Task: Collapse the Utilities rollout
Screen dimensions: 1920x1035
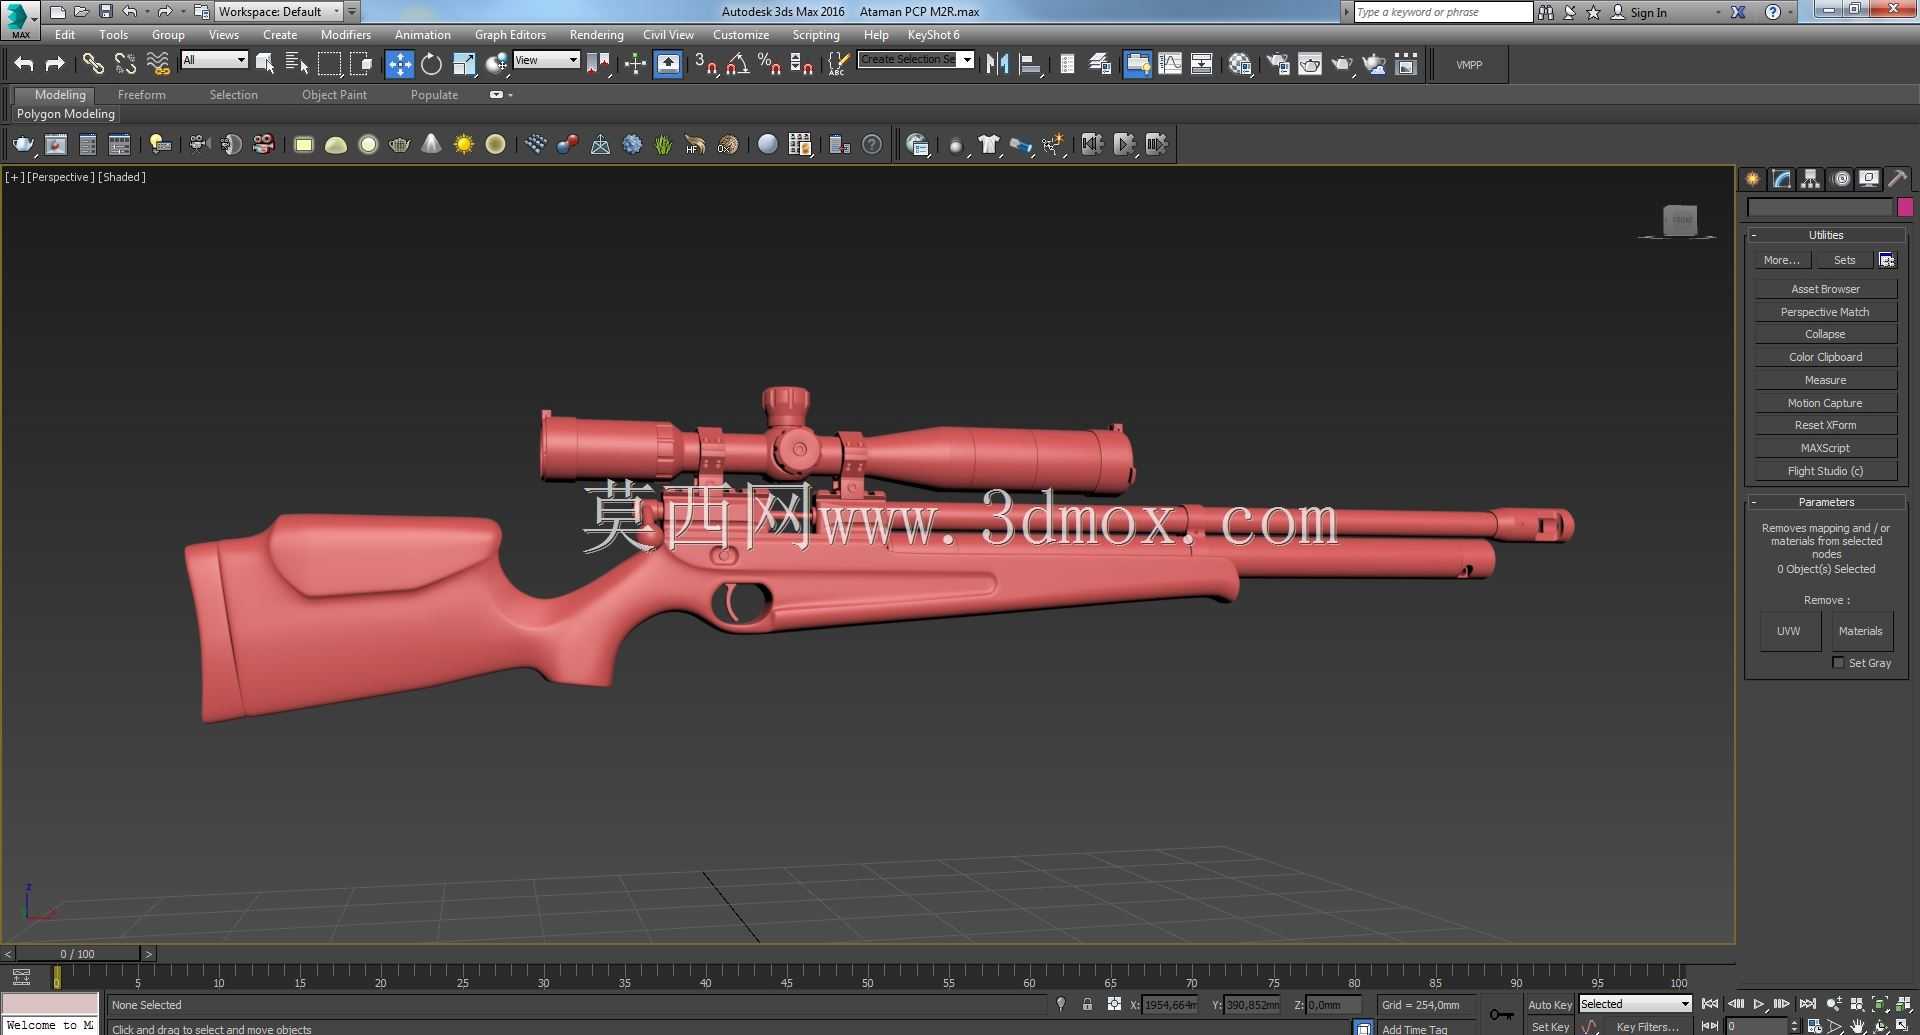Action: point(1826,235)
